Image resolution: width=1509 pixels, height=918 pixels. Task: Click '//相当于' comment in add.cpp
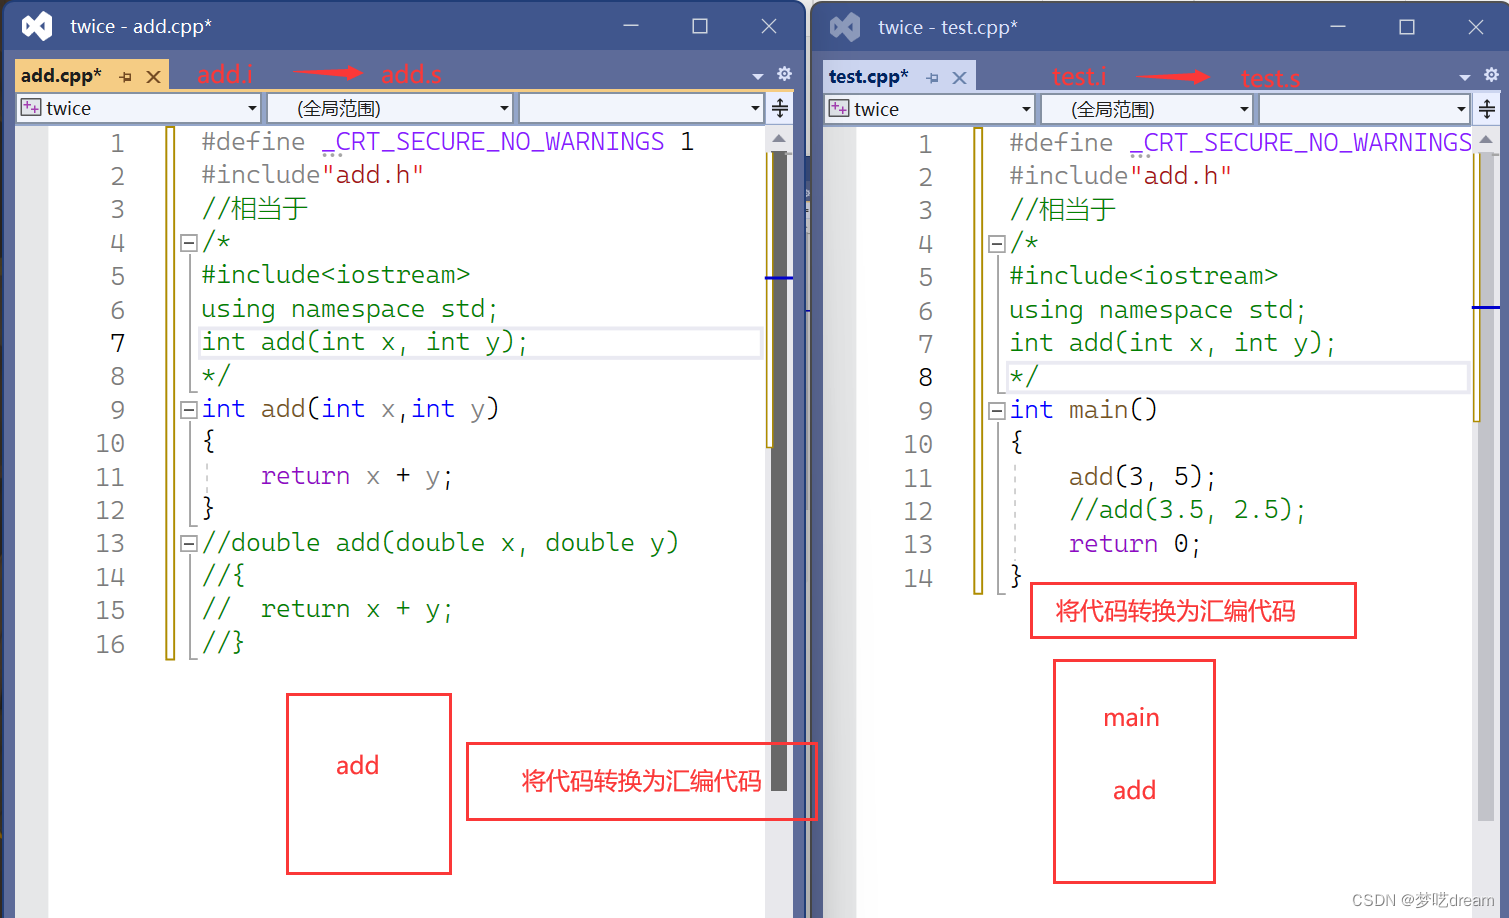pos(255,209)
